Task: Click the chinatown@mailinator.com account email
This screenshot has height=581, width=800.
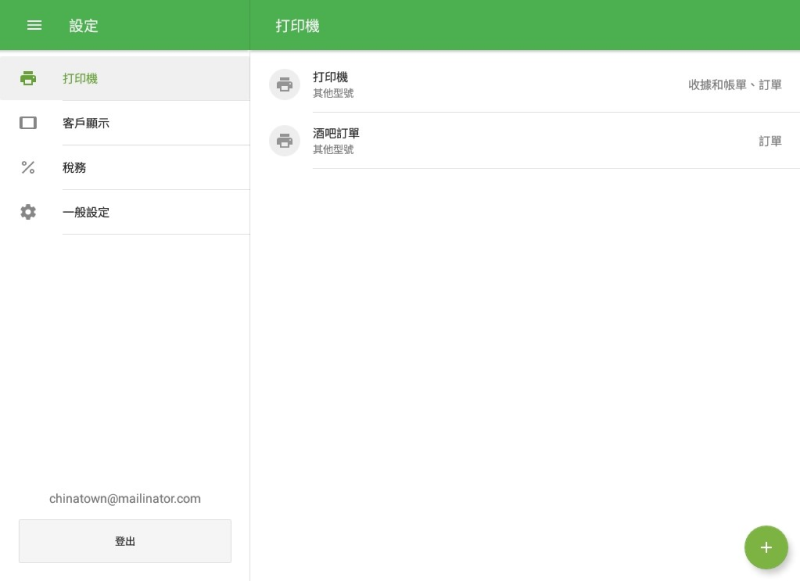Action: 125,498
